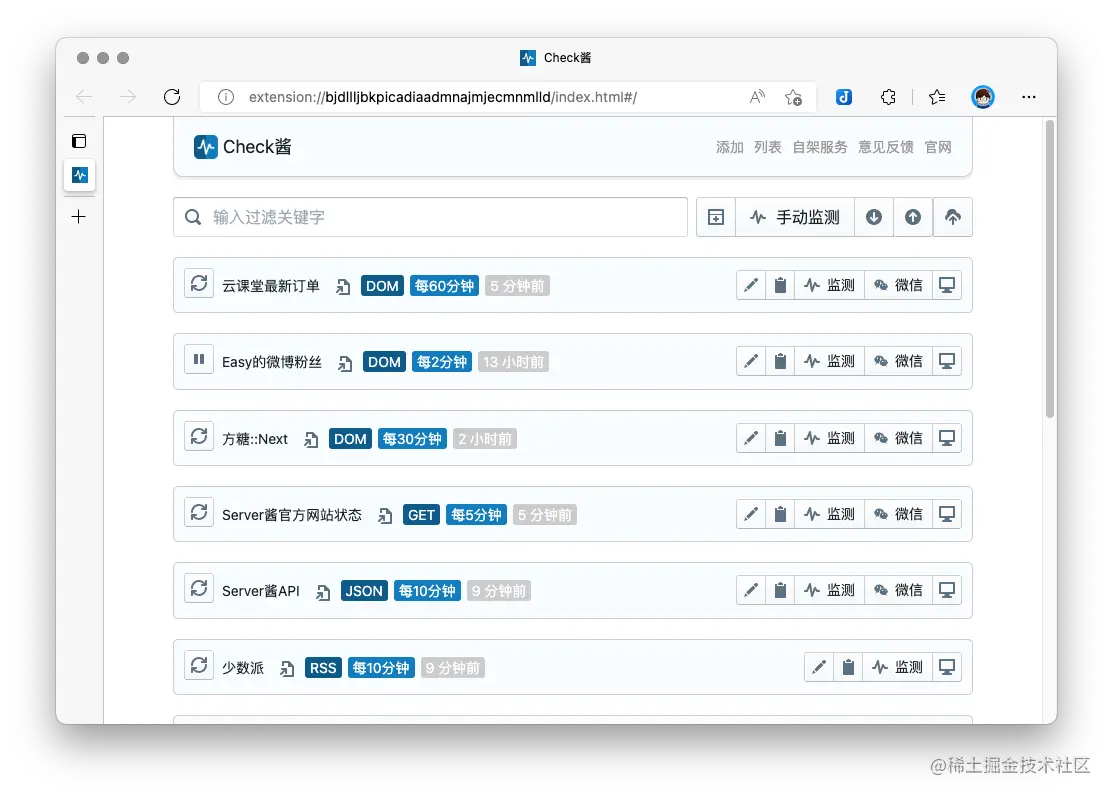This screenshot has height=798, width=1113.
Task: Toggle the refresh status for Server酱API
Action: coord(199,589)
